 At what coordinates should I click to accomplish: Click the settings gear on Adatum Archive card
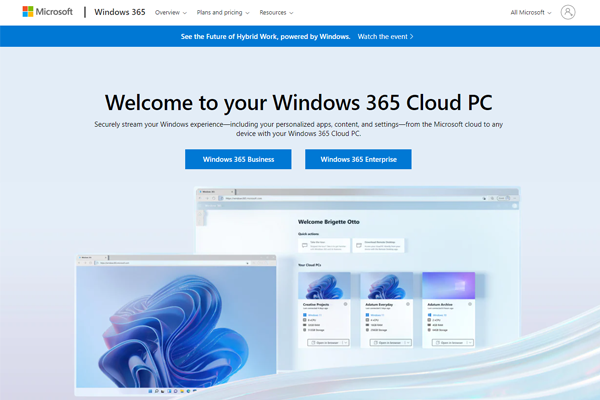tap(470, 304)
